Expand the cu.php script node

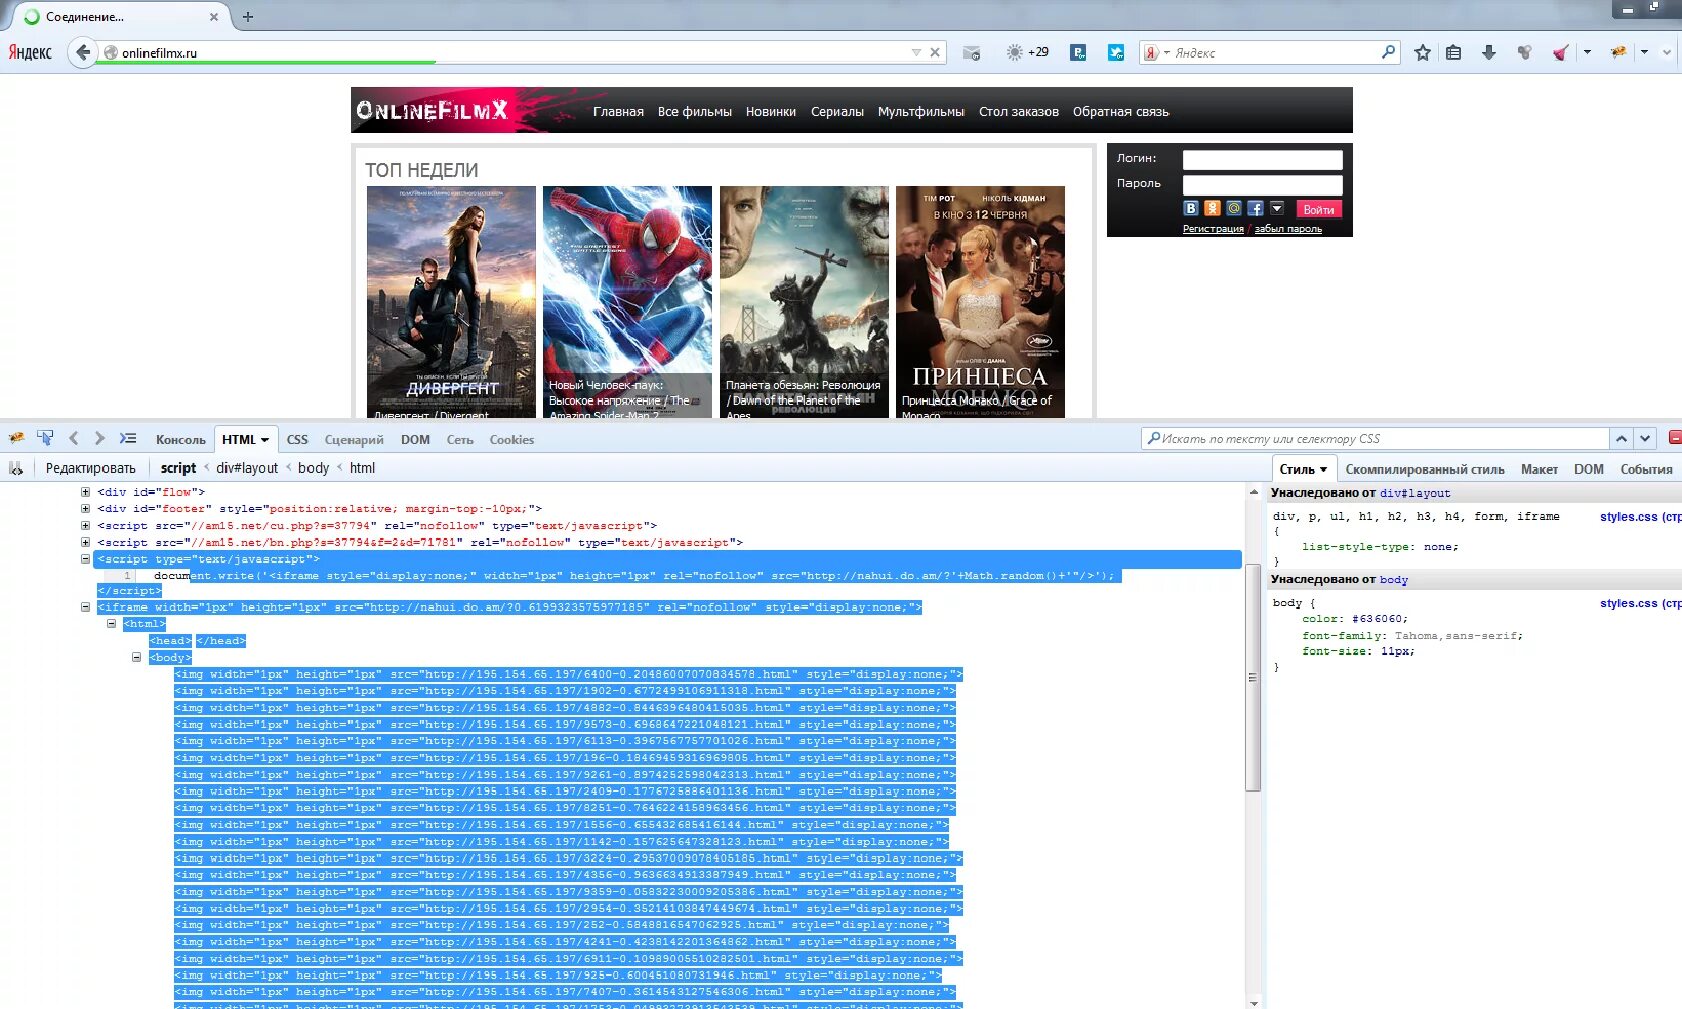[85, 525]
